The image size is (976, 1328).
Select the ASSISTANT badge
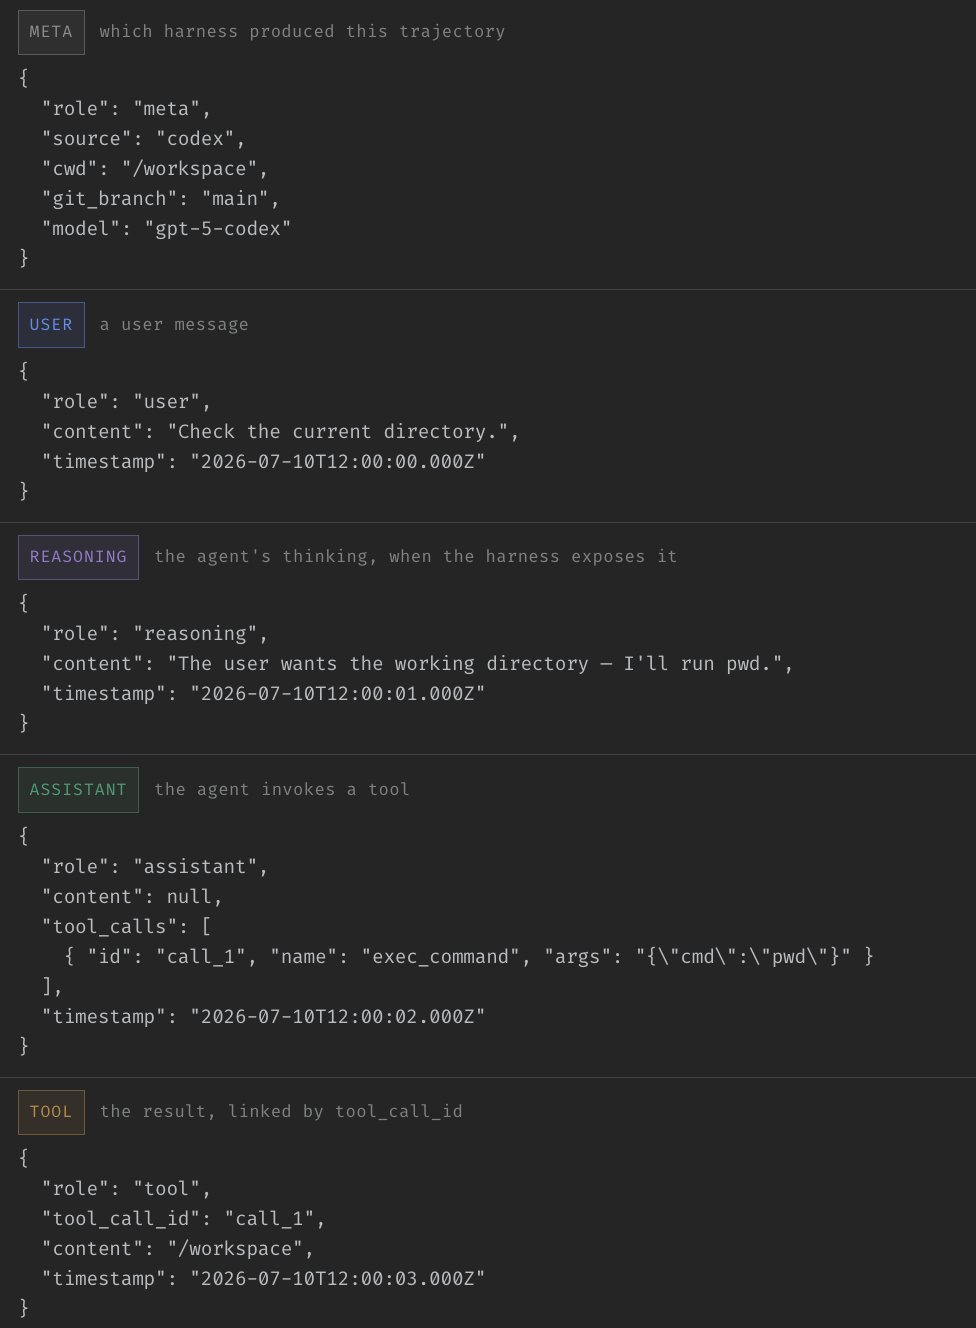point(78,790)
